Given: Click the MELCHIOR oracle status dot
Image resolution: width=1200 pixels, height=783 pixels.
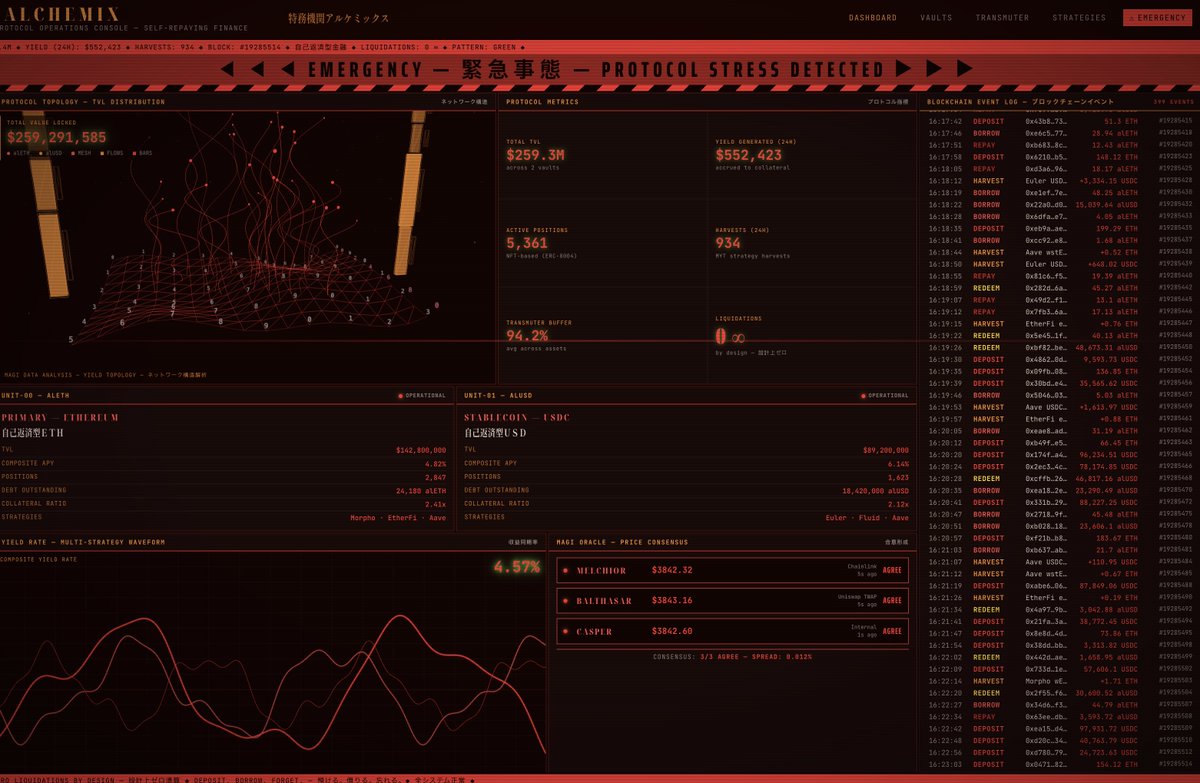Looking at the screenshot, I should [x=565, y=570].
